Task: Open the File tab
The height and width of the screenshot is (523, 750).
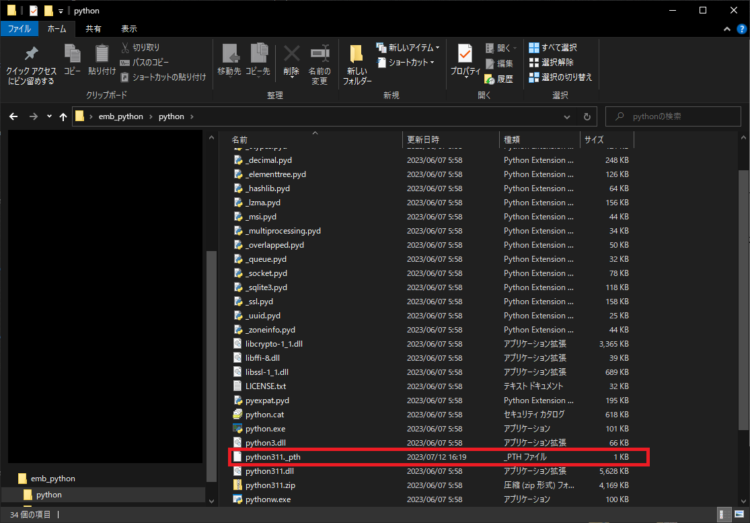Action: [x=19, y=29]
